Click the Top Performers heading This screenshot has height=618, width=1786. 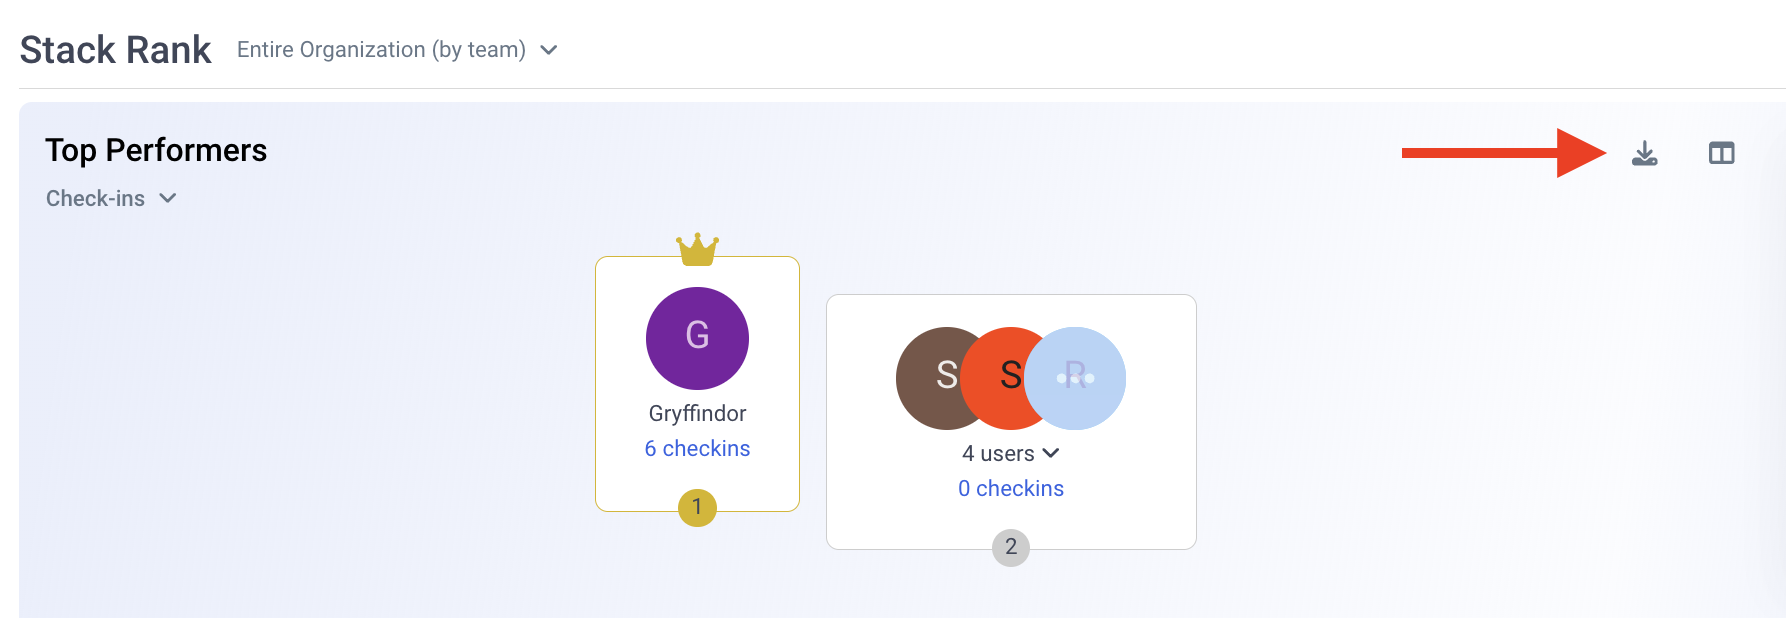point(156,150)
